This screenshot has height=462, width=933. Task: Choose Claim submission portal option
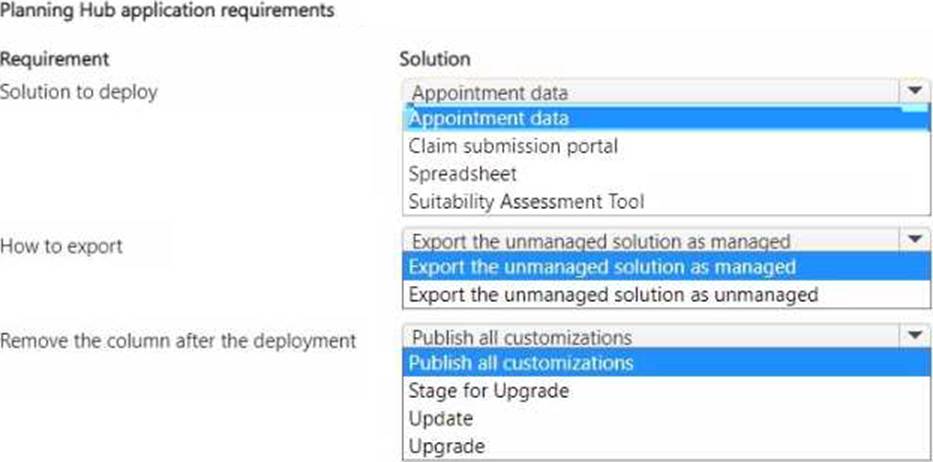(513, 146)
